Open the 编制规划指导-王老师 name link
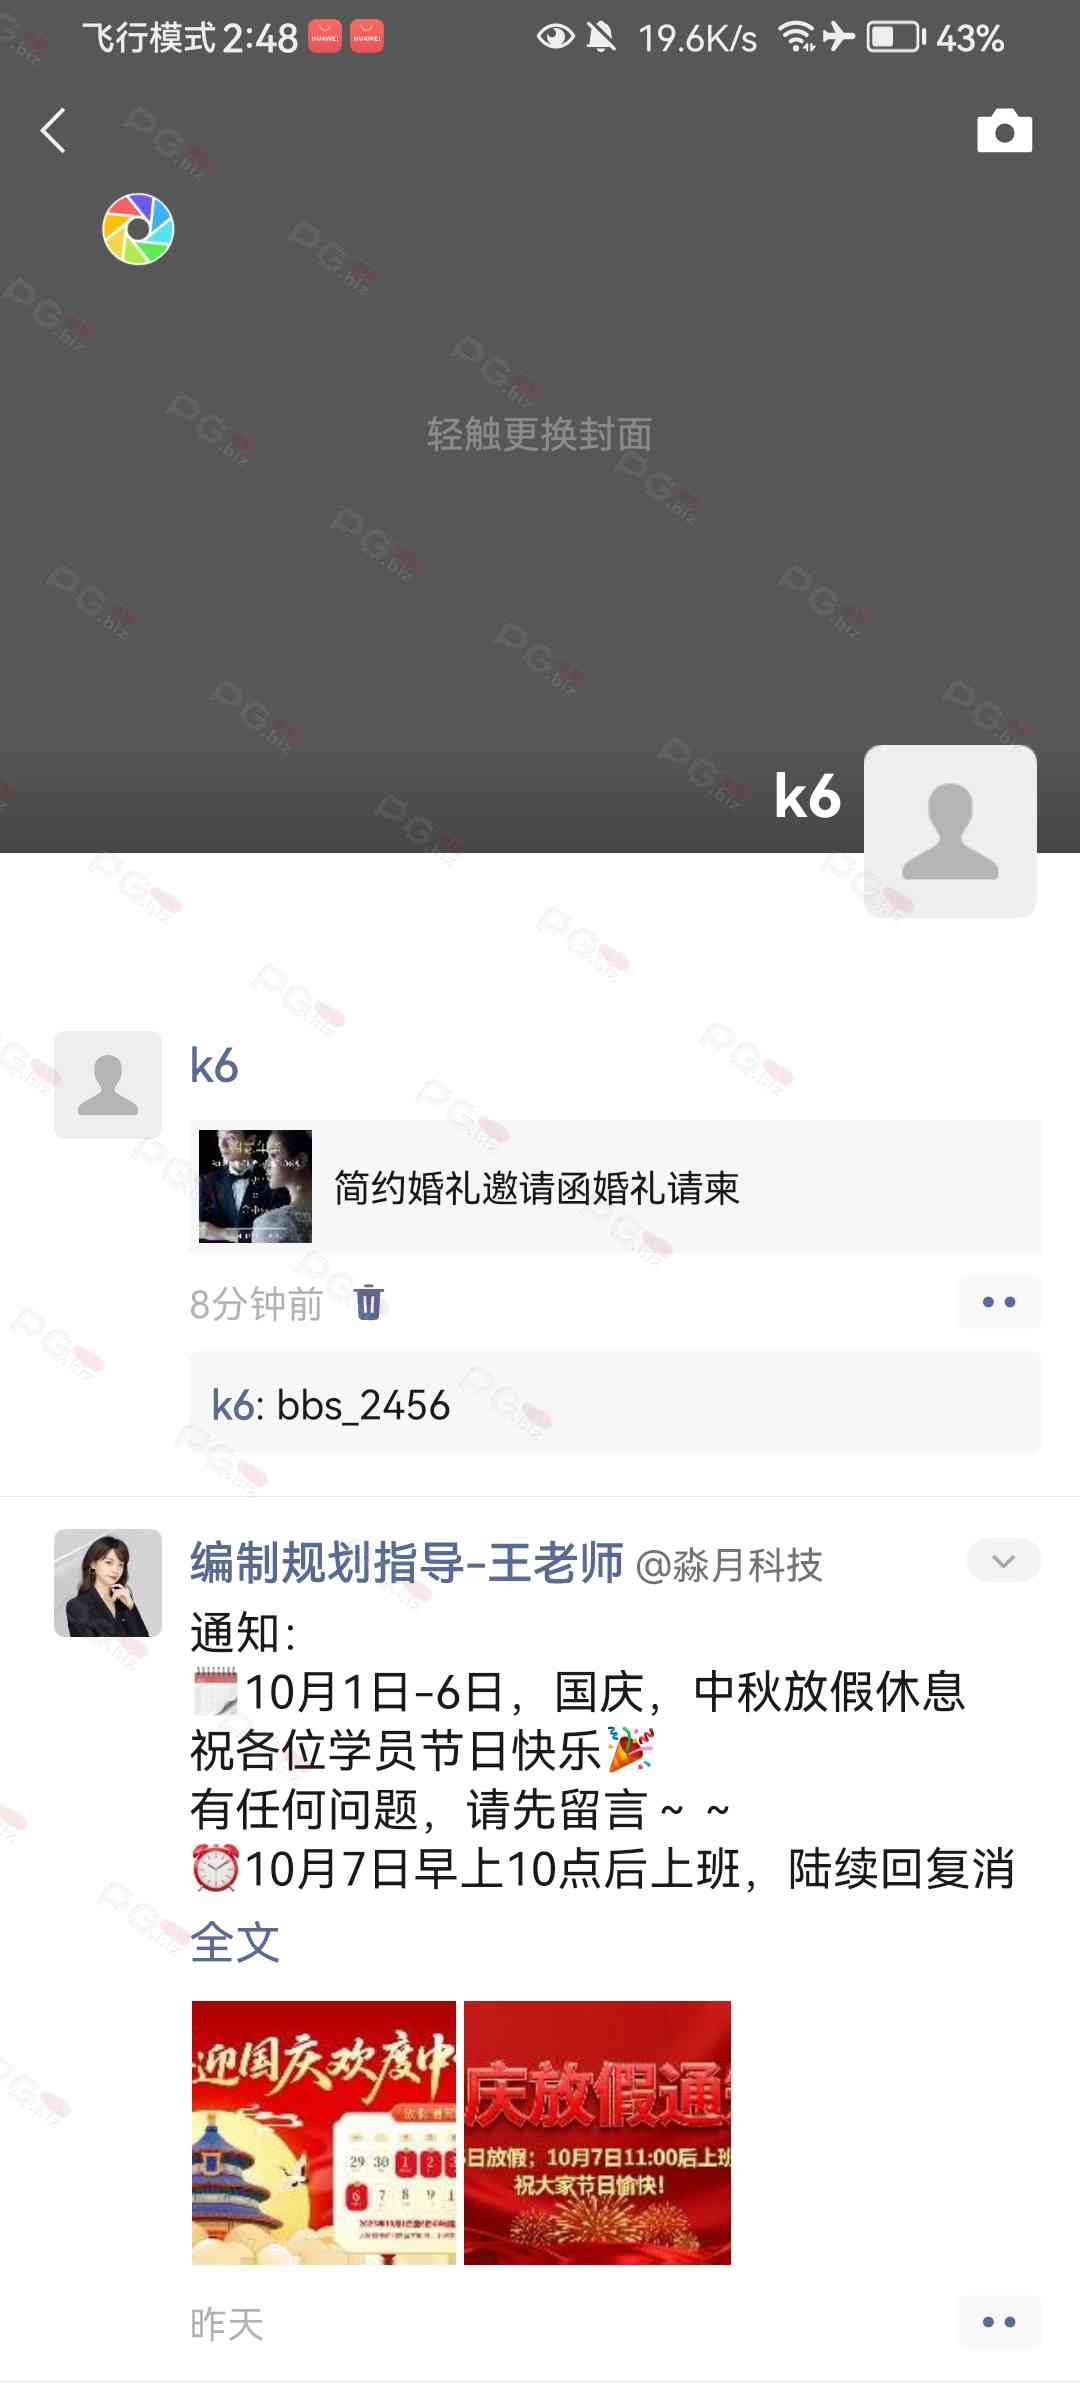This screenshot has width=1080, height=2400. (x=407, y=1563)
